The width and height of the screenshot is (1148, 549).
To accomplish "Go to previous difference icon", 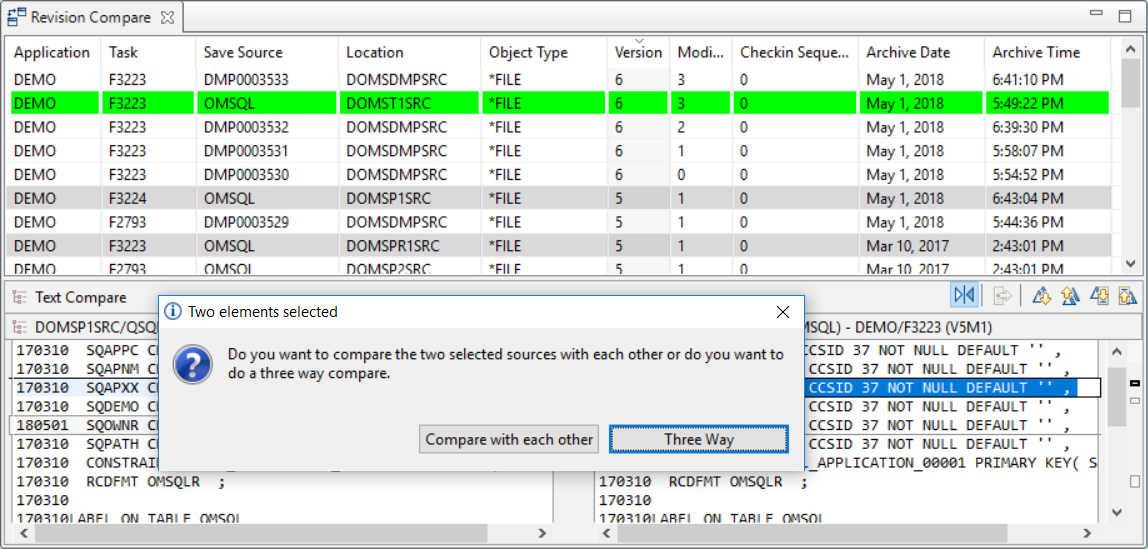I will (1070, 296).
